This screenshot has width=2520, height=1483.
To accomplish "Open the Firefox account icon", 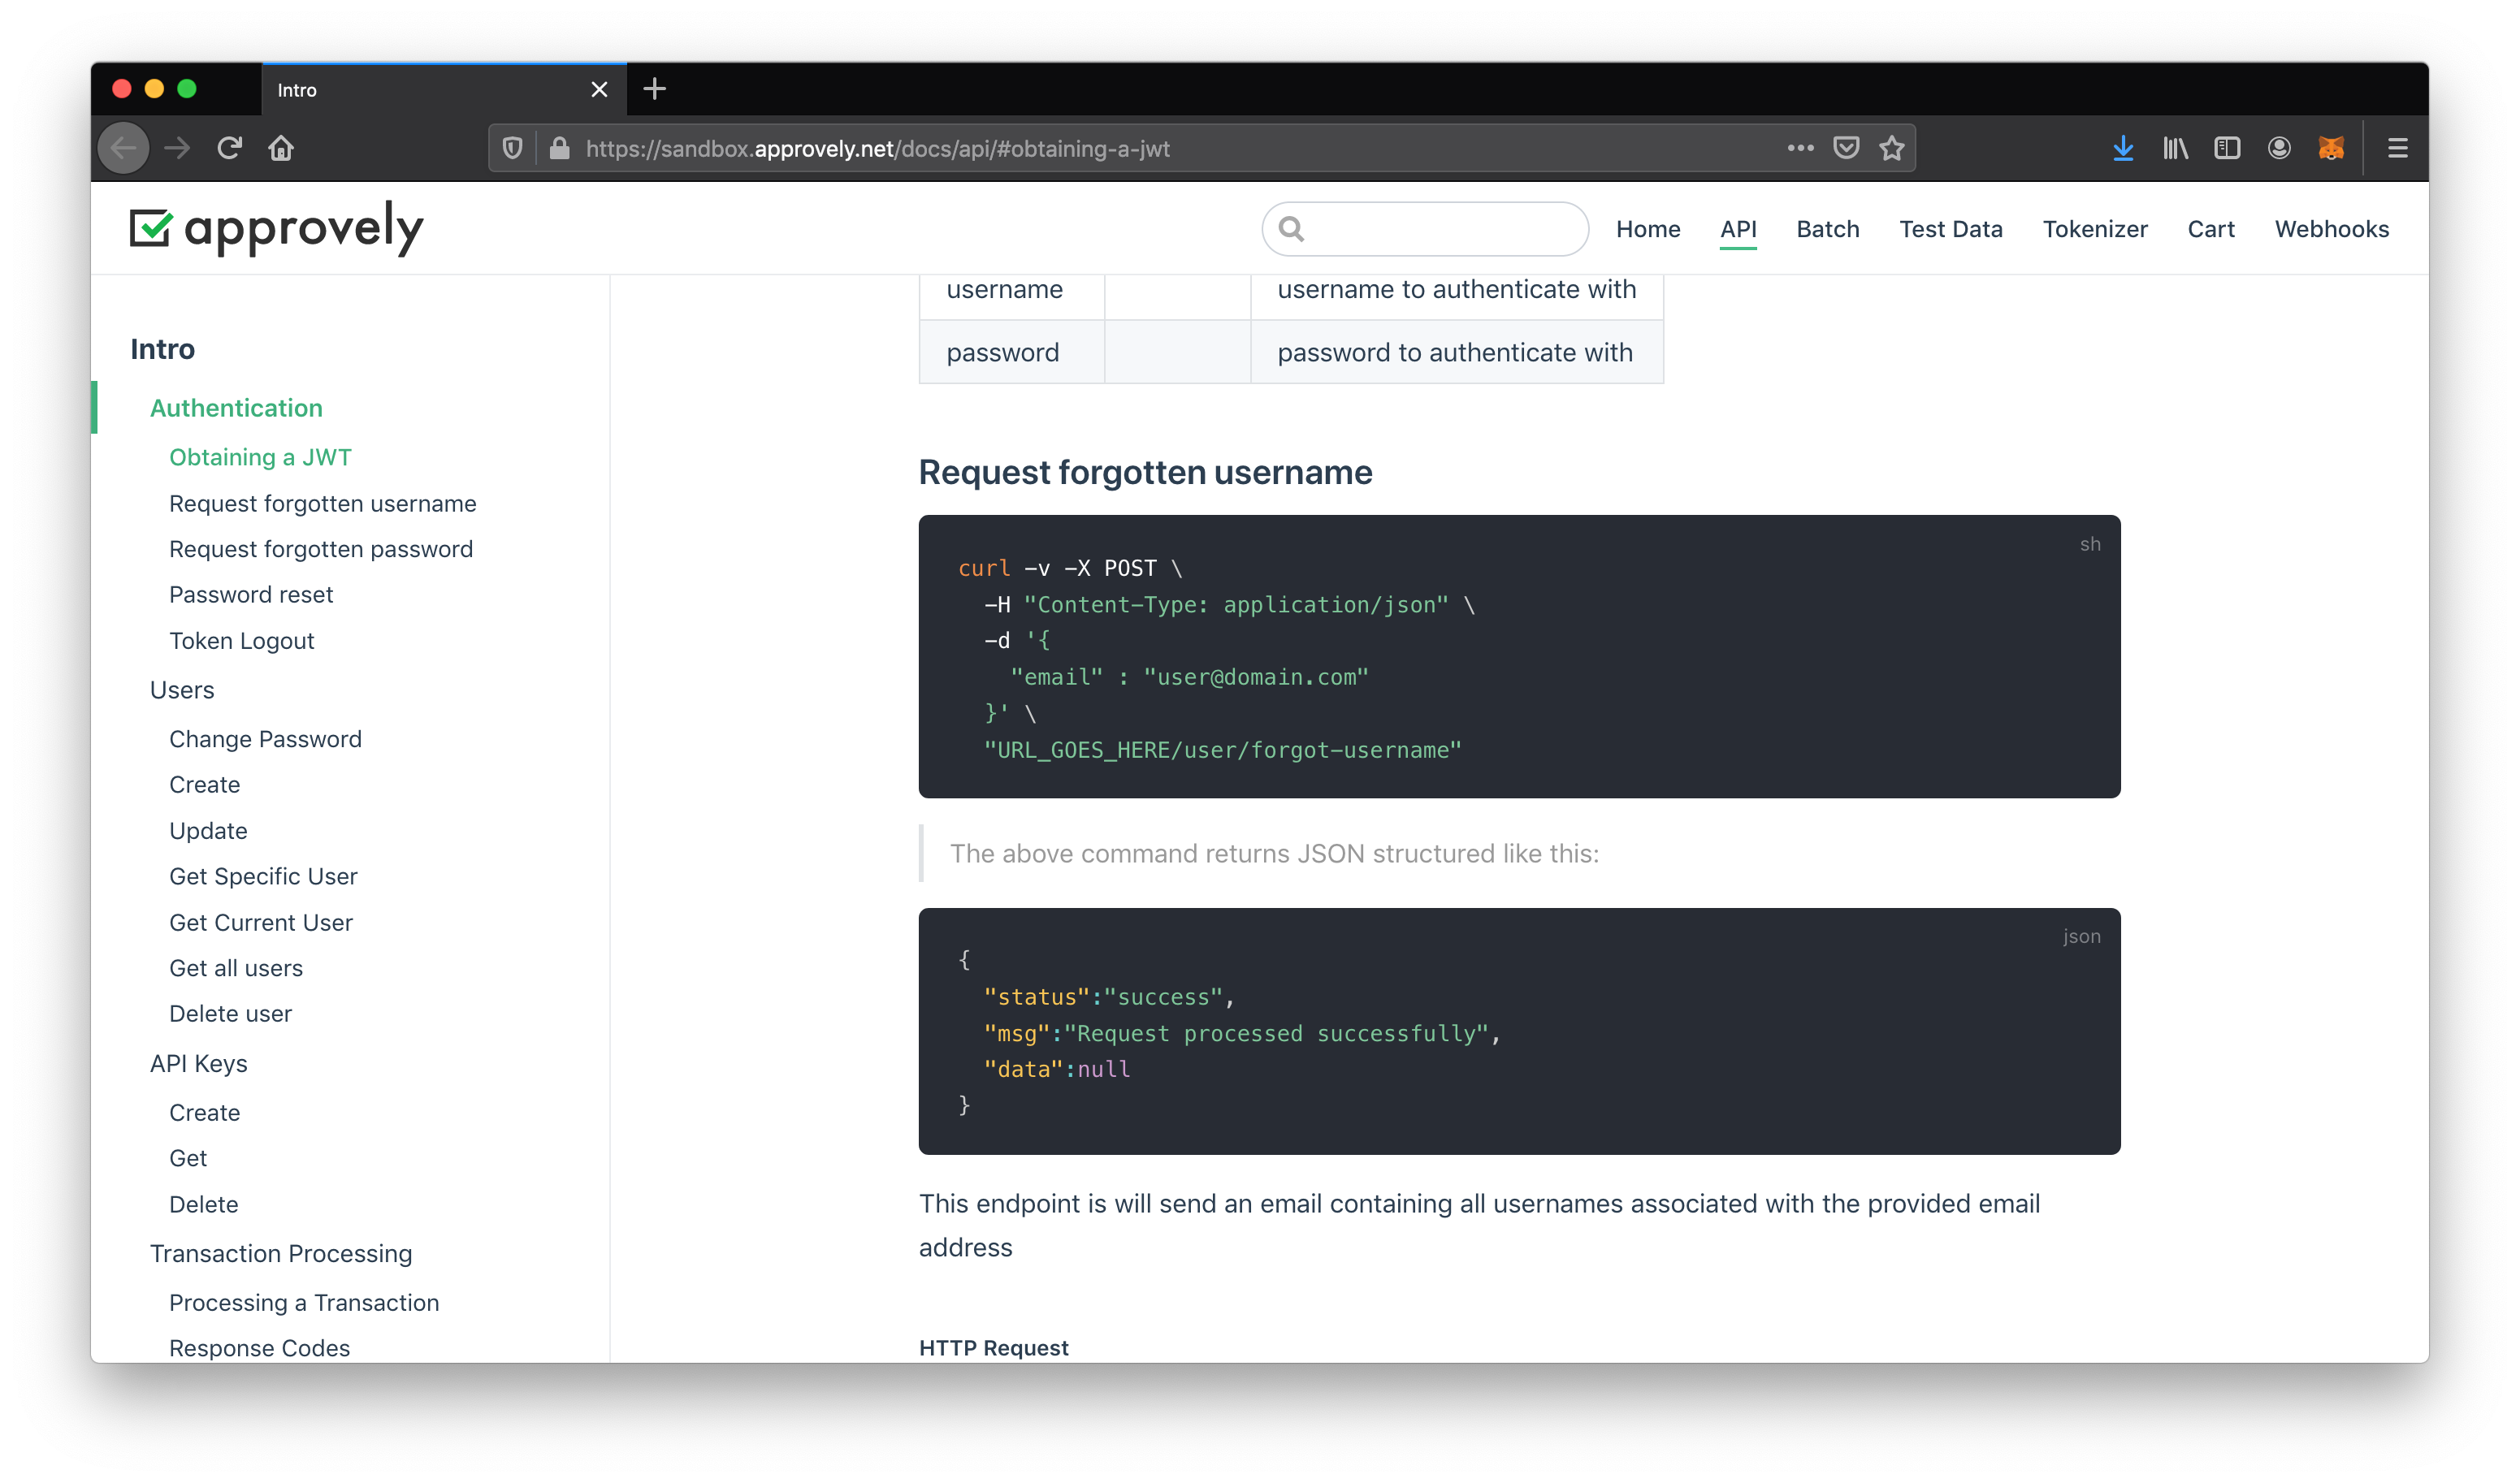I will [x=2279, y=147].
